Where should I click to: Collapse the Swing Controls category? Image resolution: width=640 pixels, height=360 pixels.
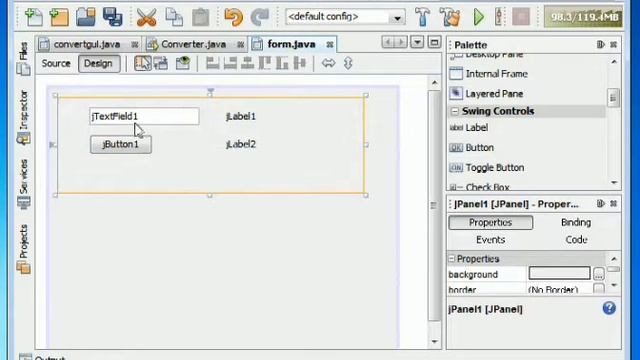click(455, 111)
